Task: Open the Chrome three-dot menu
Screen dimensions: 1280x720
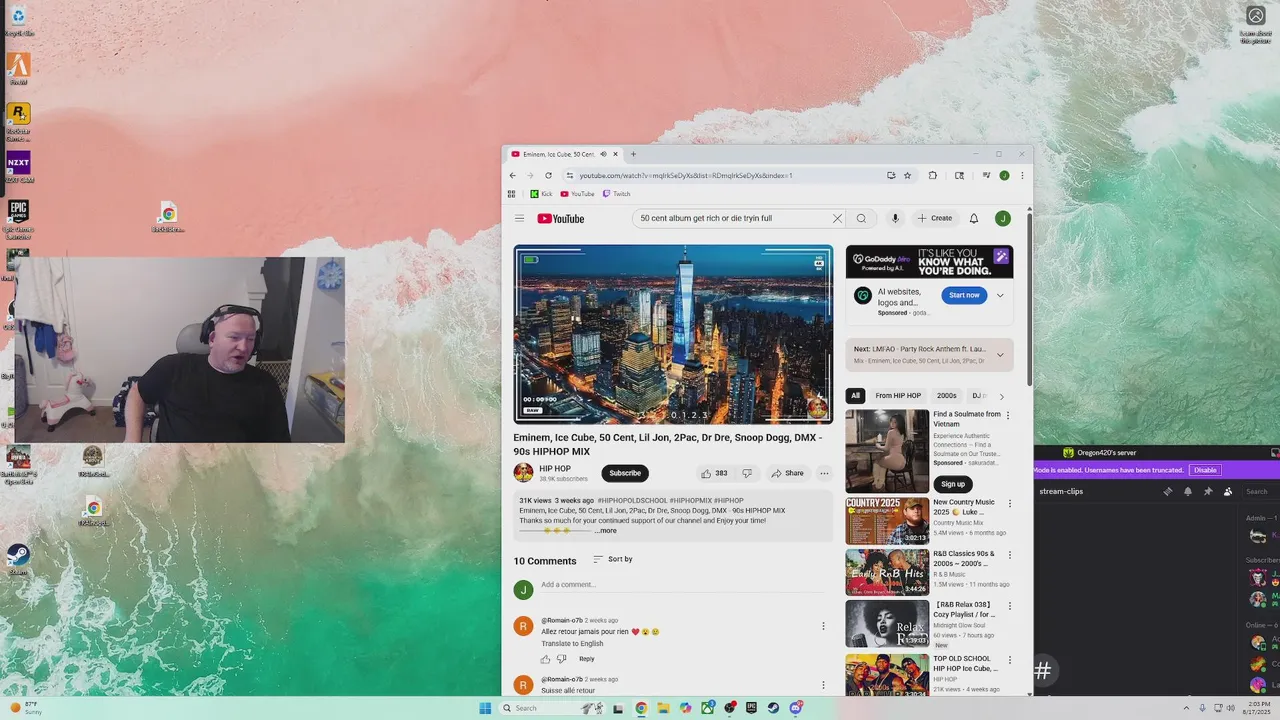Action: tap(1021, 175)
